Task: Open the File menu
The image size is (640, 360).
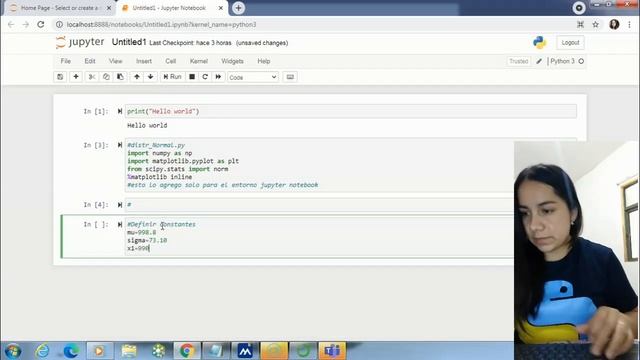Action: (66, 61)
